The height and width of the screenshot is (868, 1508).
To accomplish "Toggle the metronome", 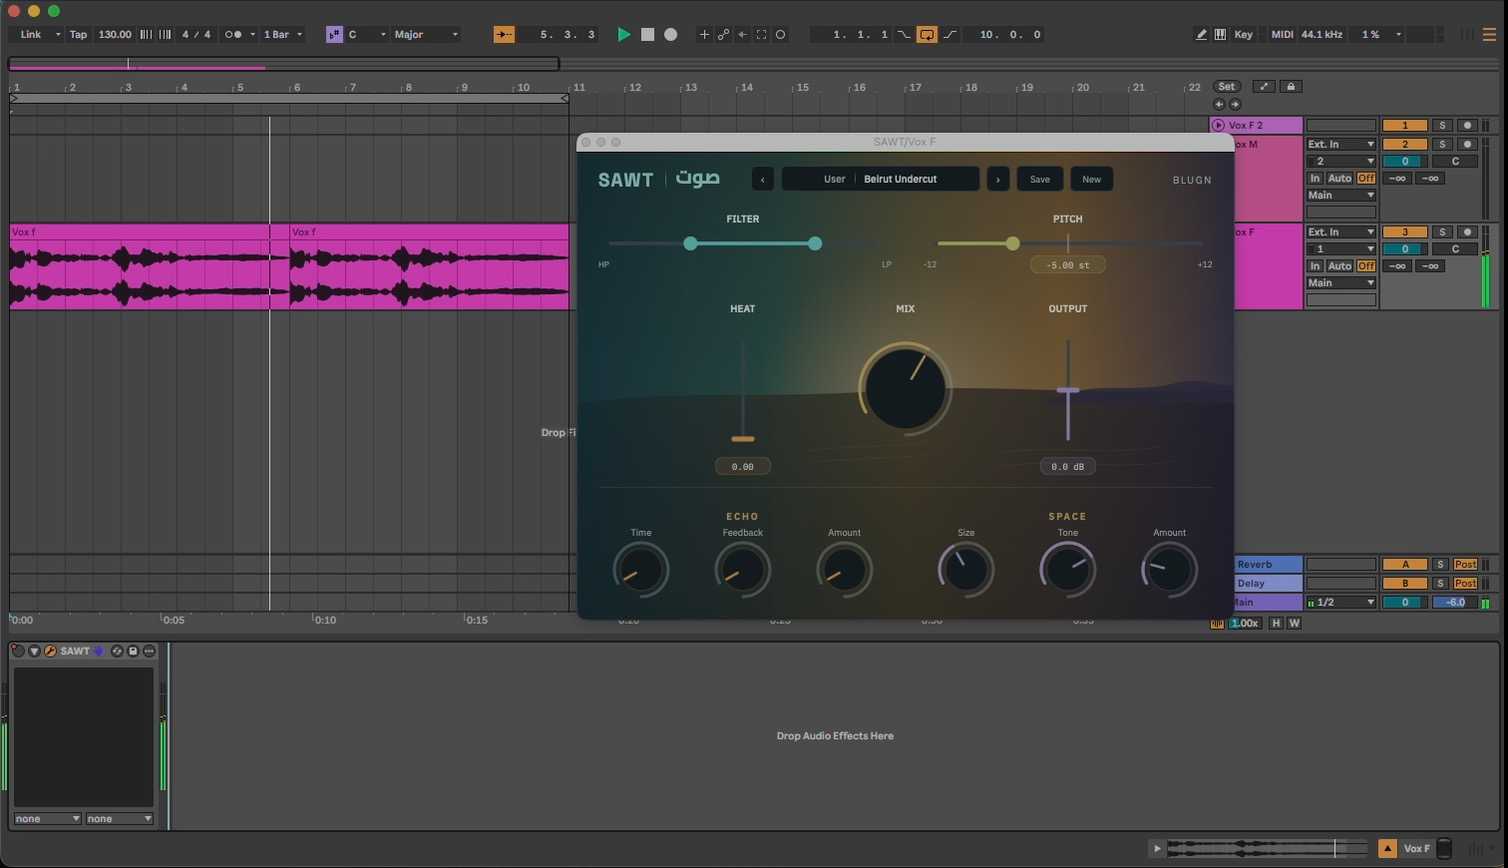I will (x=233, y=34).
